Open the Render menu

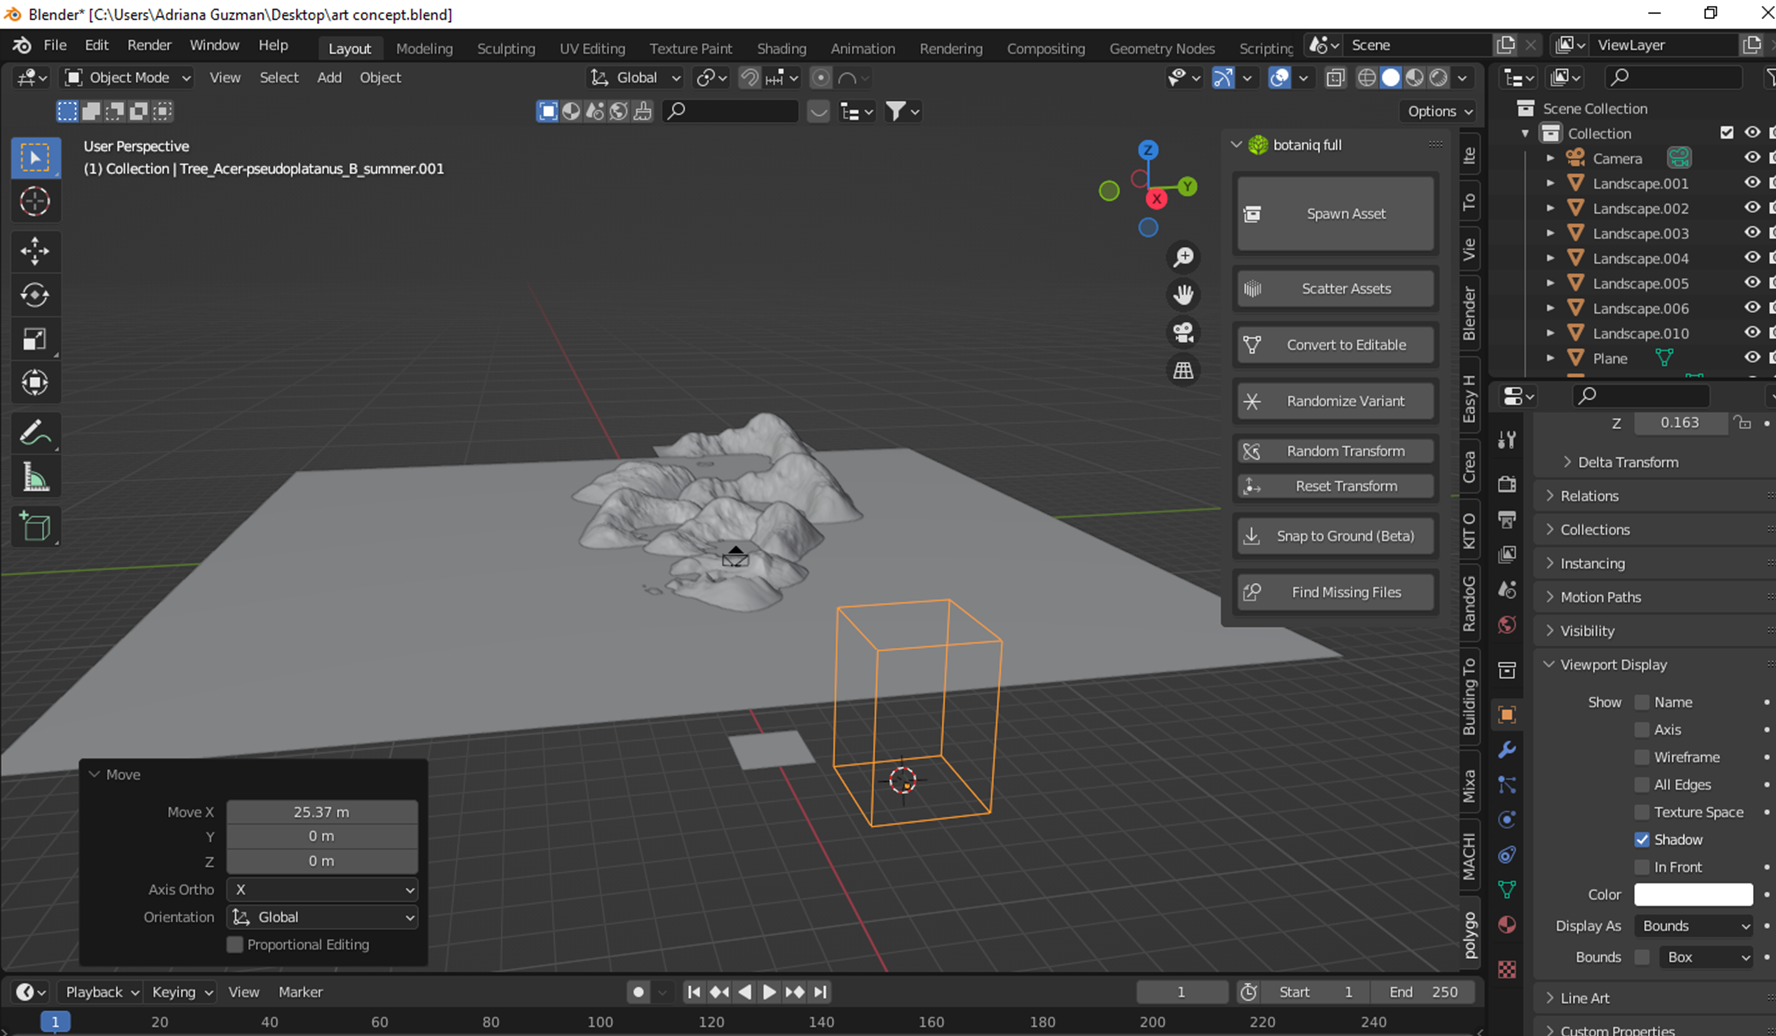149,45
